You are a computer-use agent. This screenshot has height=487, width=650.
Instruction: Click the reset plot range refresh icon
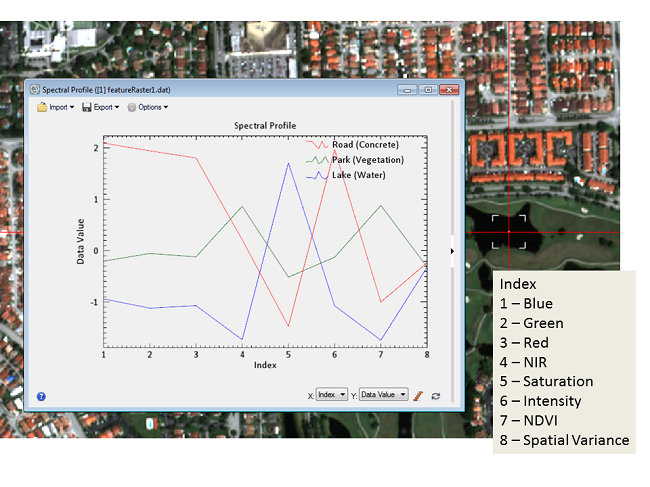point(436,396)
